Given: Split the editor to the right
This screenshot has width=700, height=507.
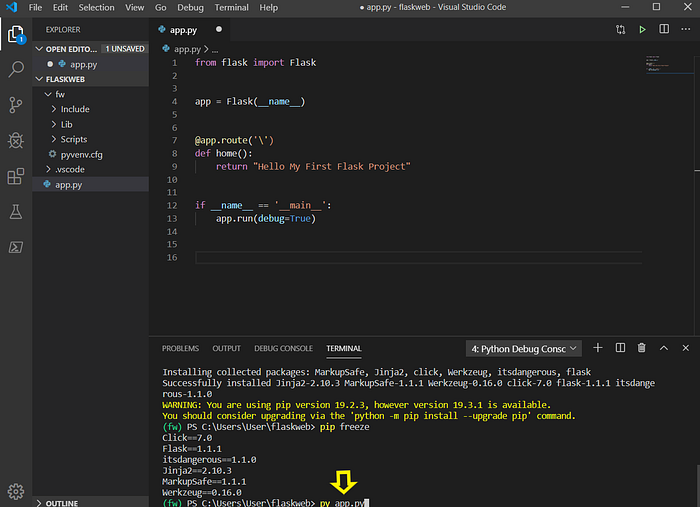Looking at the screenshot, I should pyautogui.click(x=664, y=30).
